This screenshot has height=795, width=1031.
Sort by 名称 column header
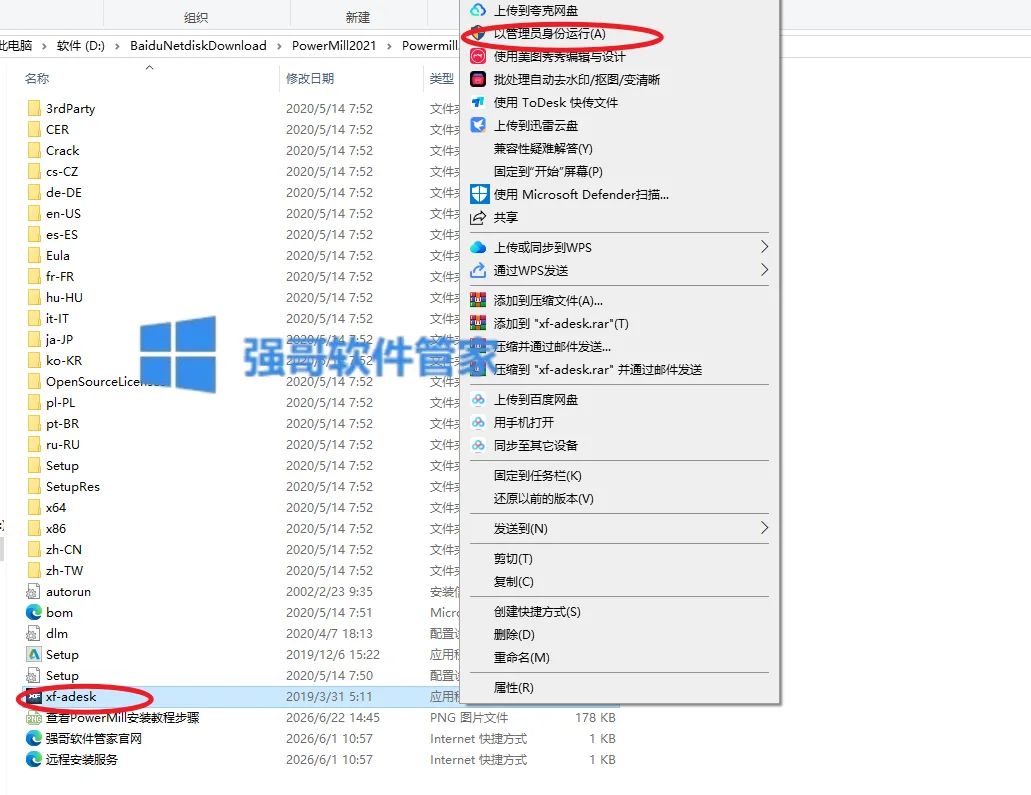pos(37,78)
